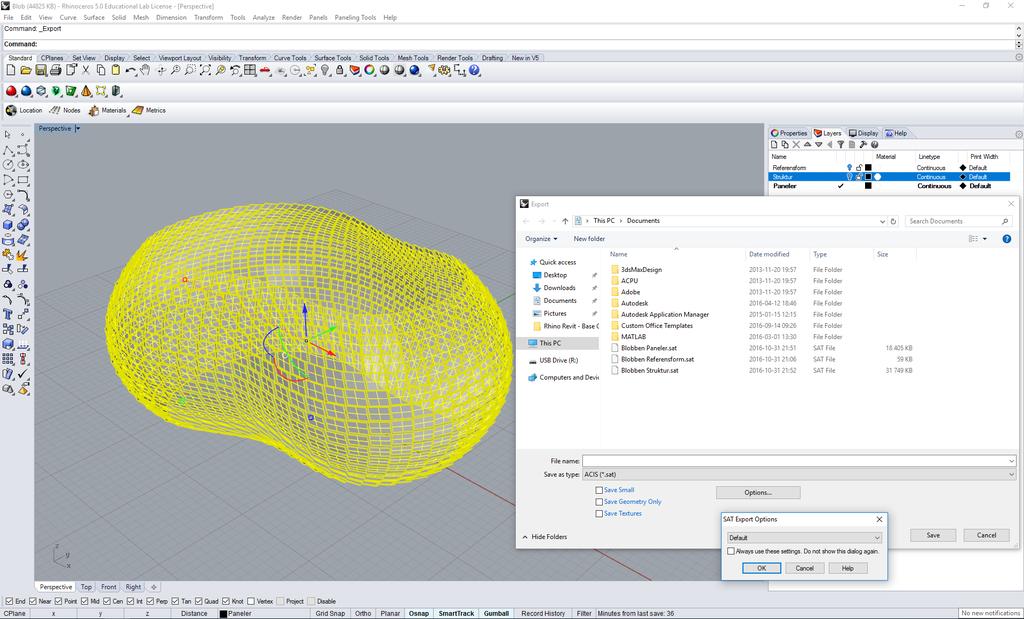The image size is (1024, 619).
Task: Enable the Save Geometry Only checkbox
Action: tap(599, 501)
